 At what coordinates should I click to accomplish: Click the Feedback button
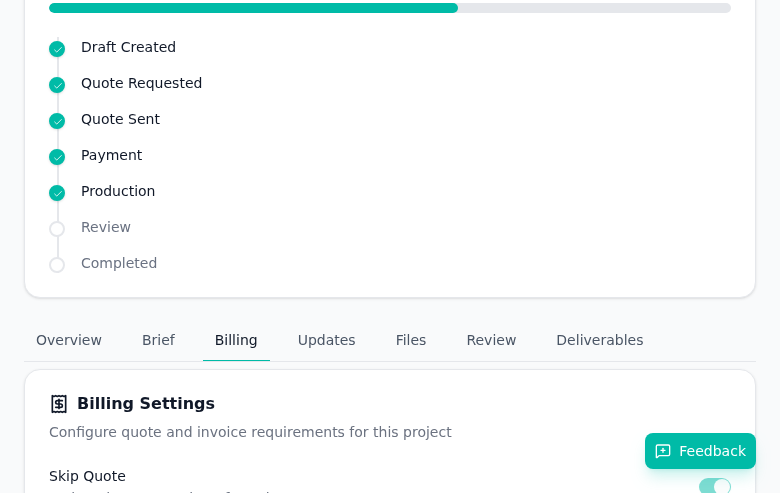click(x=700, y=451)
